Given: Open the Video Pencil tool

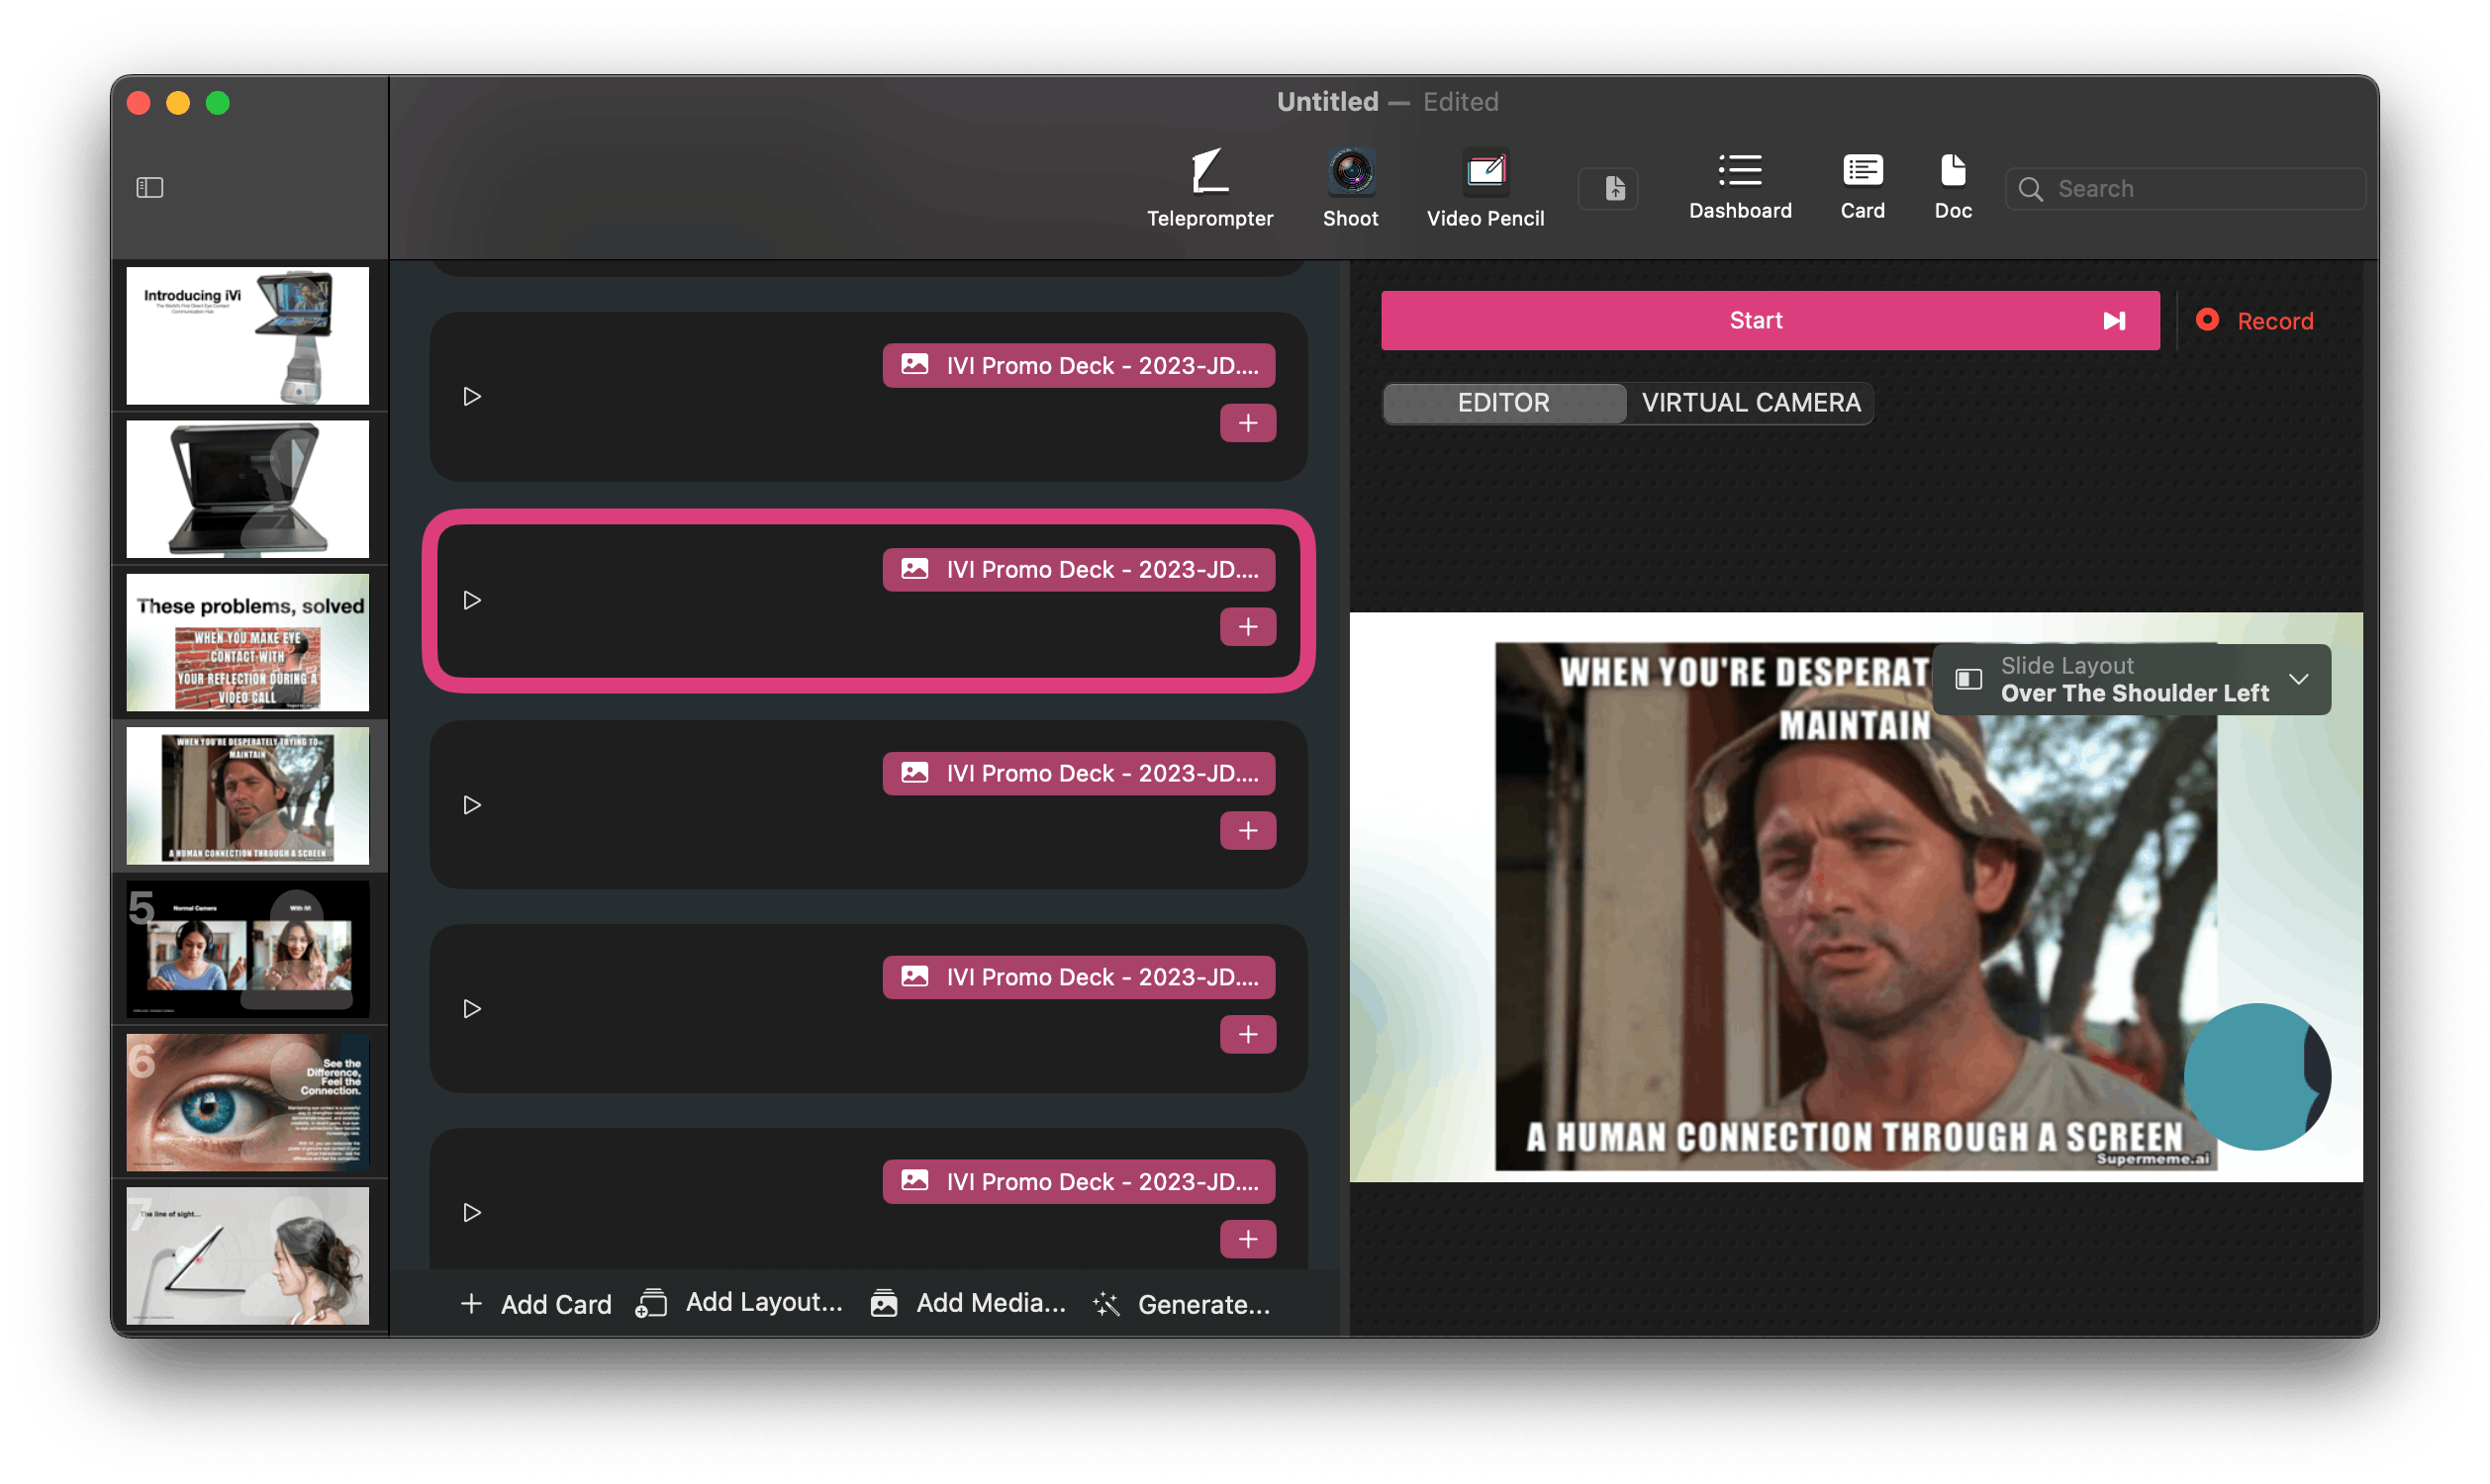Looking at the screenshot, I should (1487, 188).
